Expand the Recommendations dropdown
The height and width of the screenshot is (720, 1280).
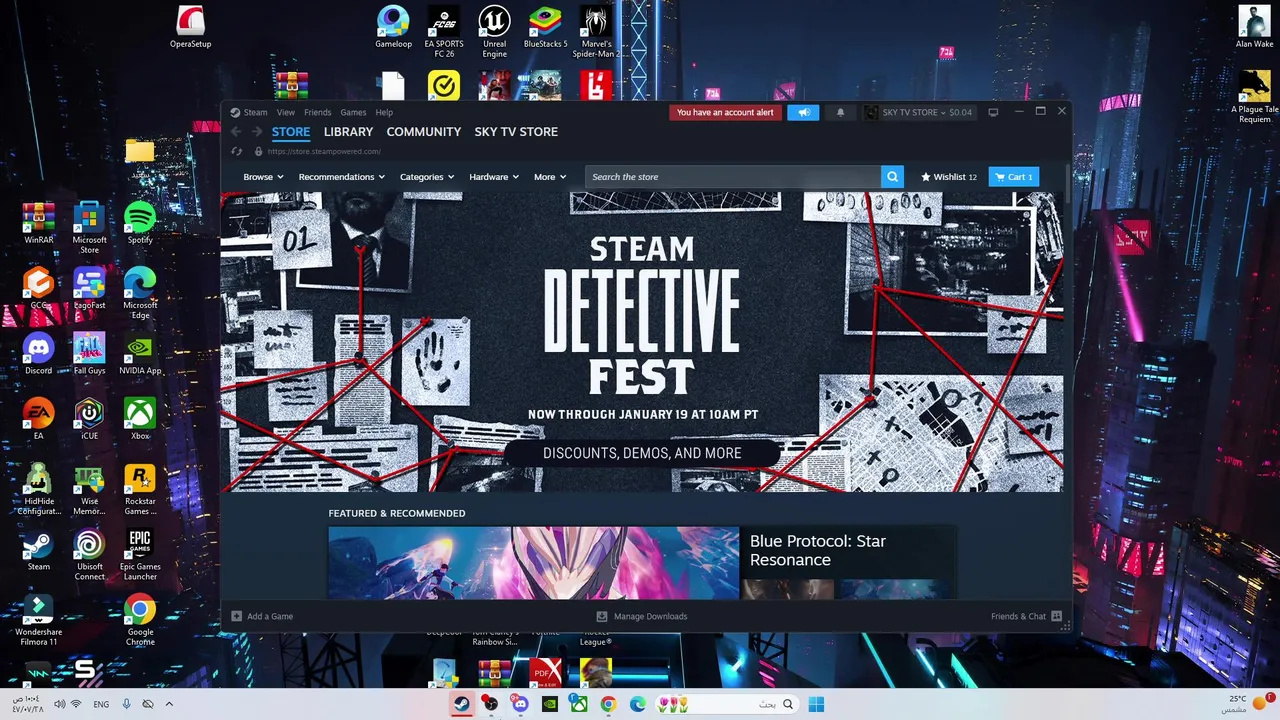(341, 177)
